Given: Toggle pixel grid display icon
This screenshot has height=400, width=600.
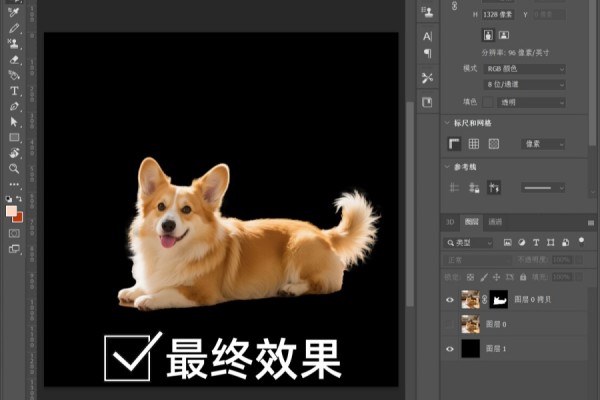Looking at the screenshot, I should 494,144.
